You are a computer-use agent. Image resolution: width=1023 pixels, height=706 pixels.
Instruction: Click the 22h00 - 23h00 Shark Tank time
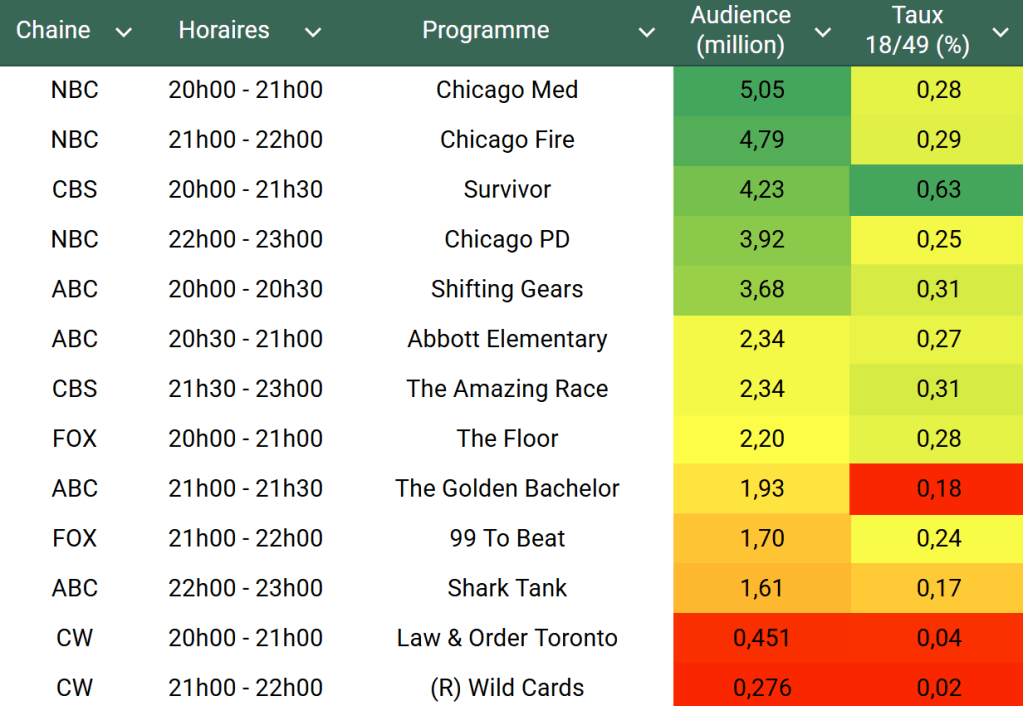tap(245, 588)
